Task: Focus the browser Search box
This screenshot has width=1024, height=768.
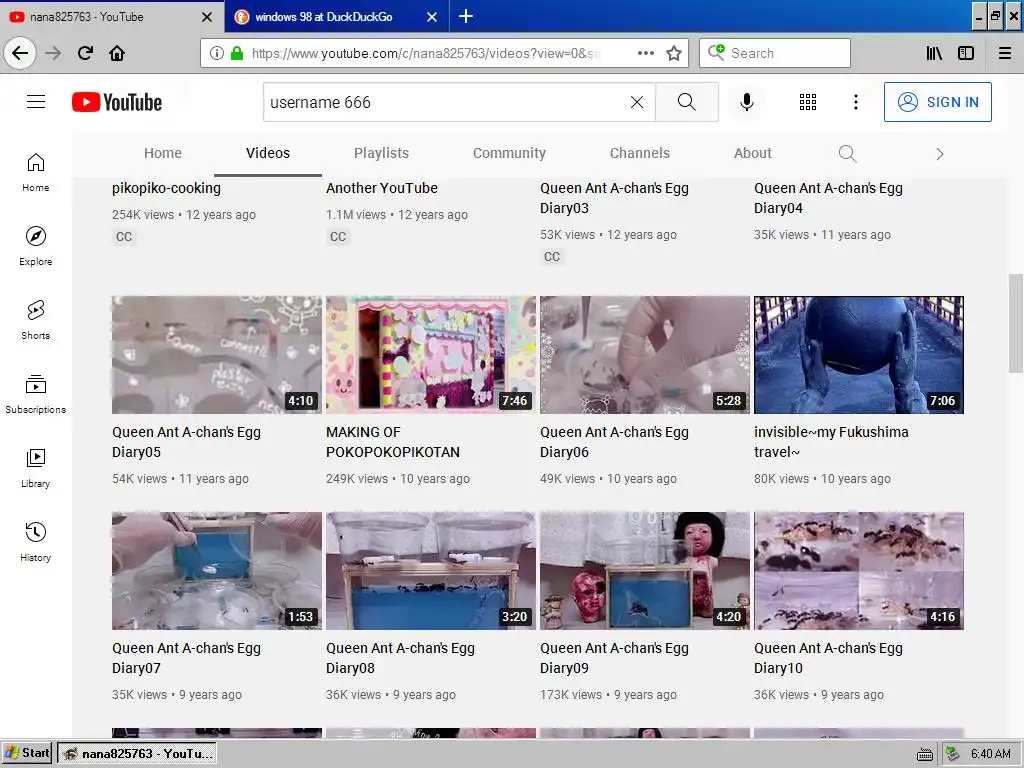Action: (775, 53)
